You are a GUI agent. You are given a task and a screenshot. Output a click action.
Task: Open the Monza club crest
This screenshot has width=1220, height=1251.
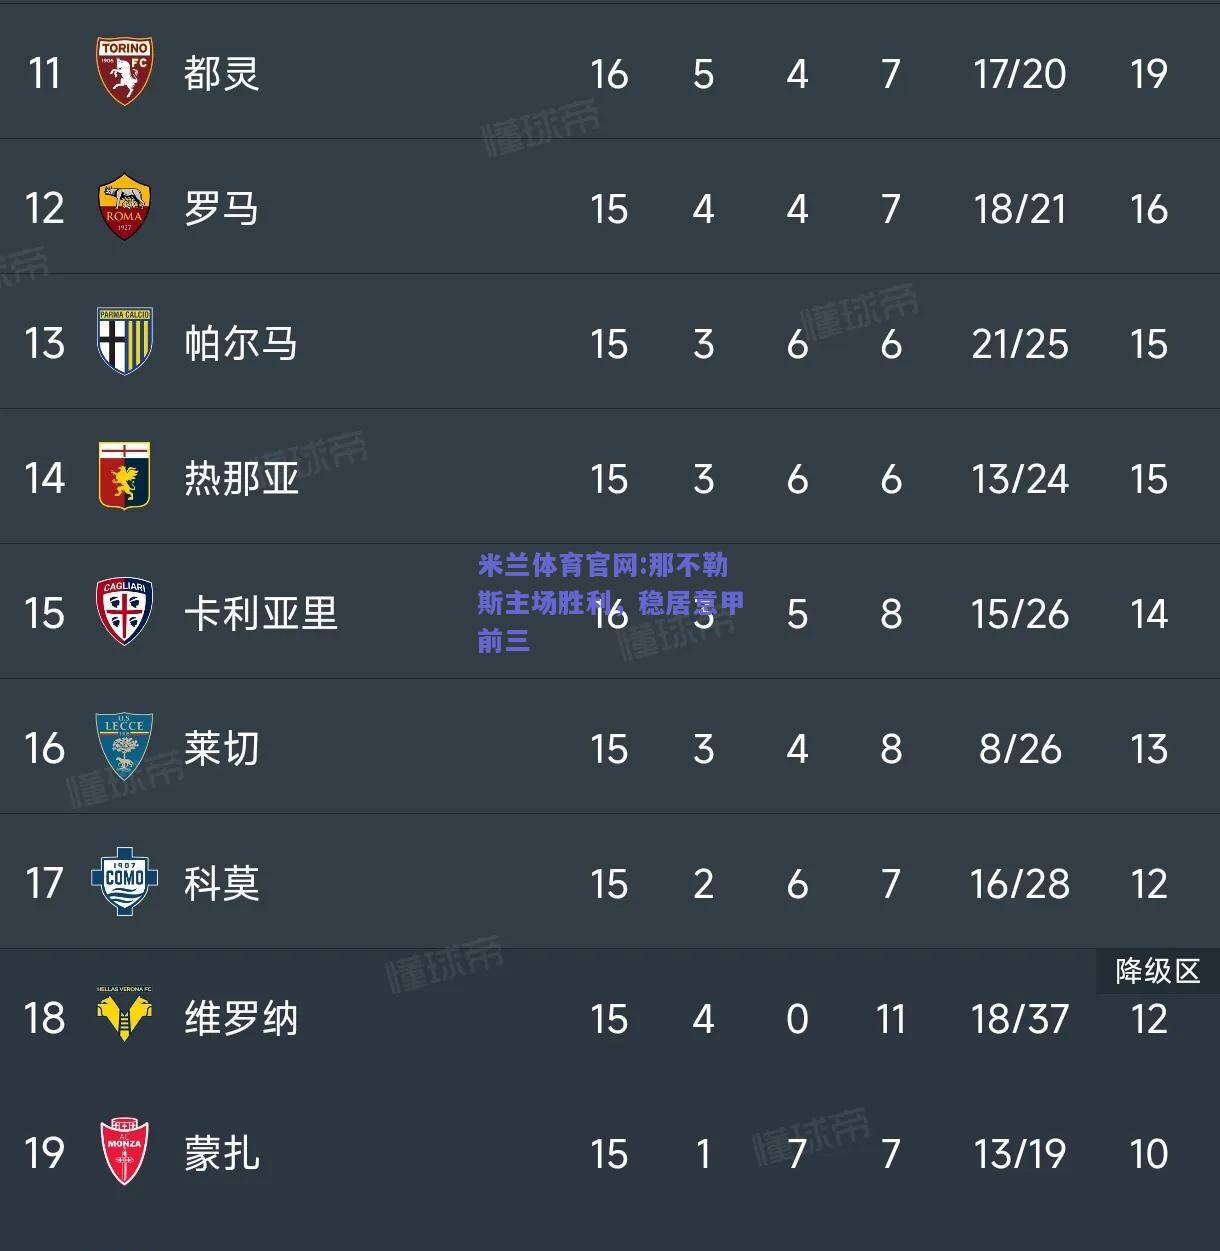tap(124, 1152)
